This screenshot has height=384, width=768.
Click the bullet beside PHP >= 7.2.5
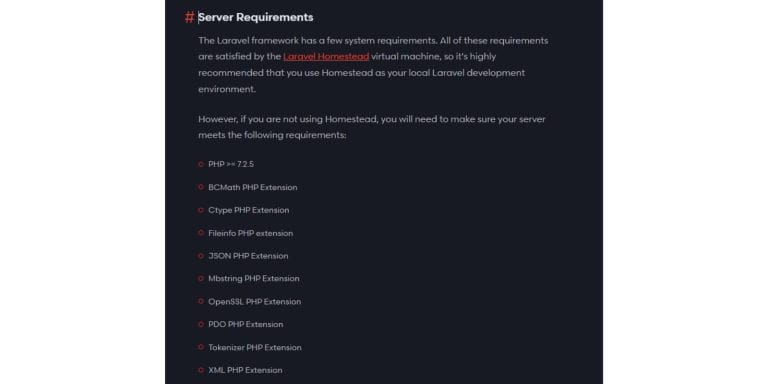coord(201,164)
